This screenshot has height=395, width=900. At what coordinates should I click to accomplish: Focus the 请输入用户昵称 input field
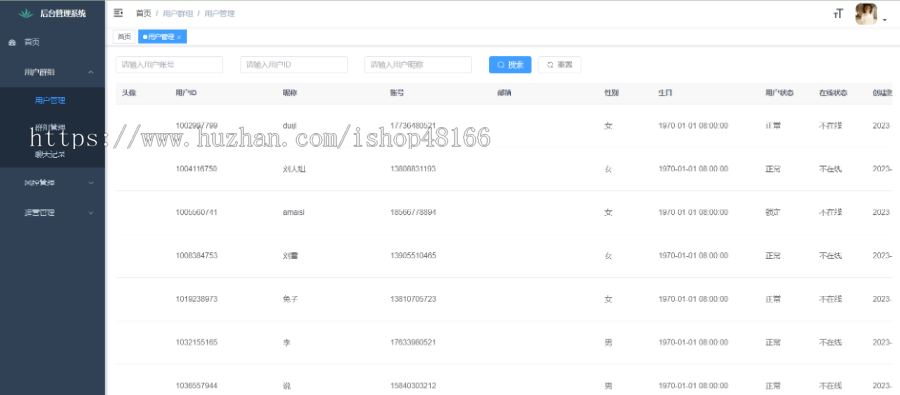click(x=418, y=65)
